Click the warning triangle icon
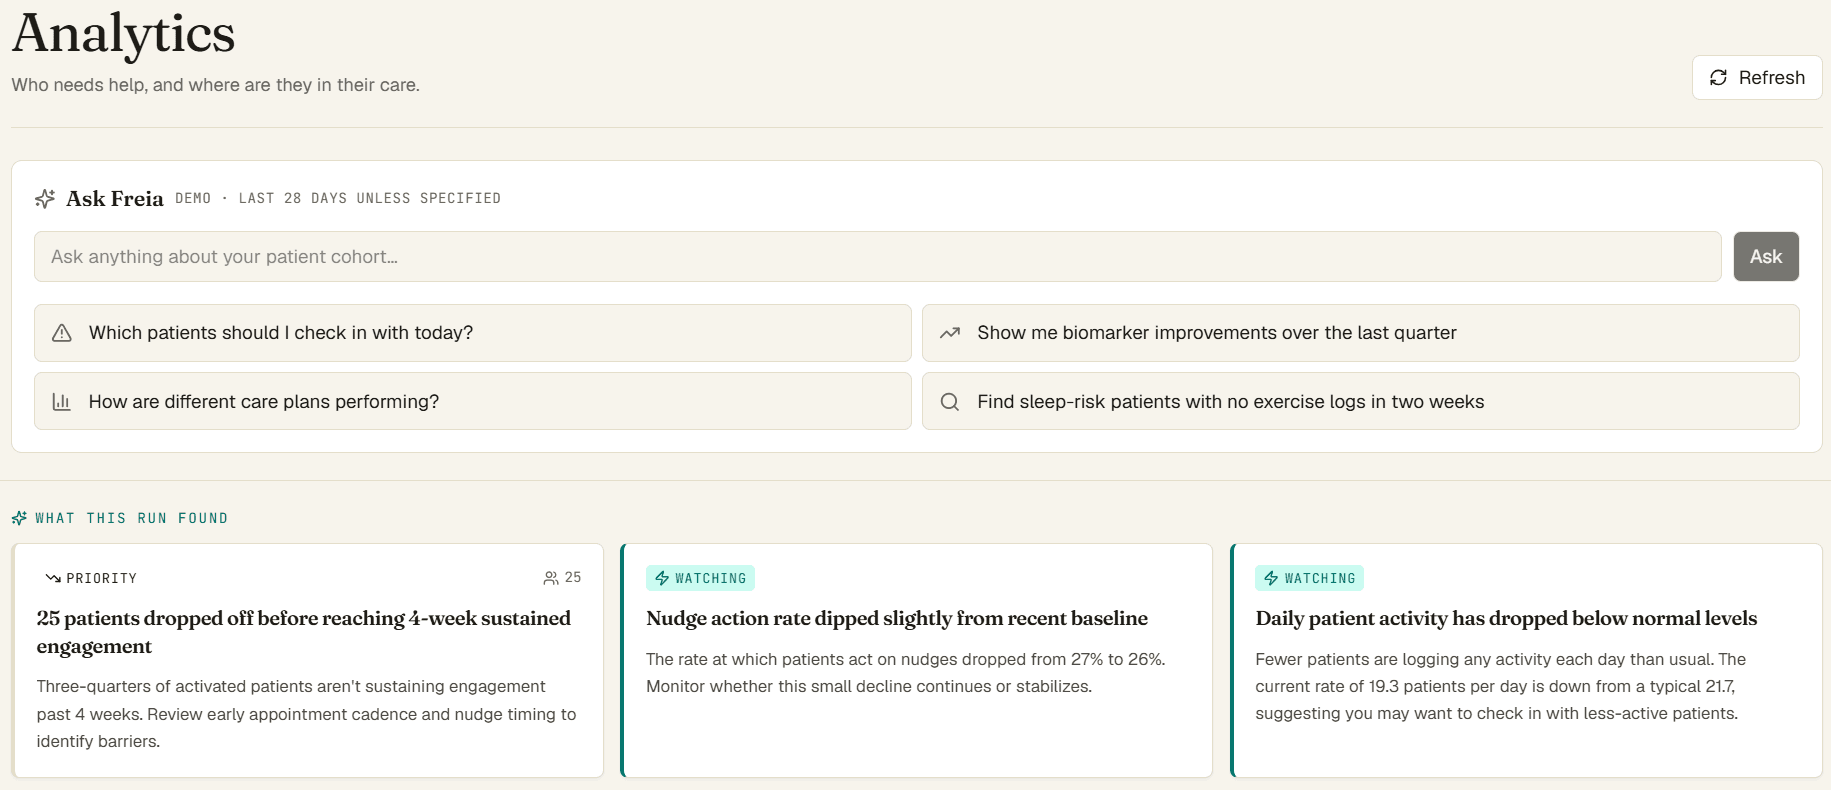The width and height of the screenshot is (1831, 790). click(x=62, y=333)
